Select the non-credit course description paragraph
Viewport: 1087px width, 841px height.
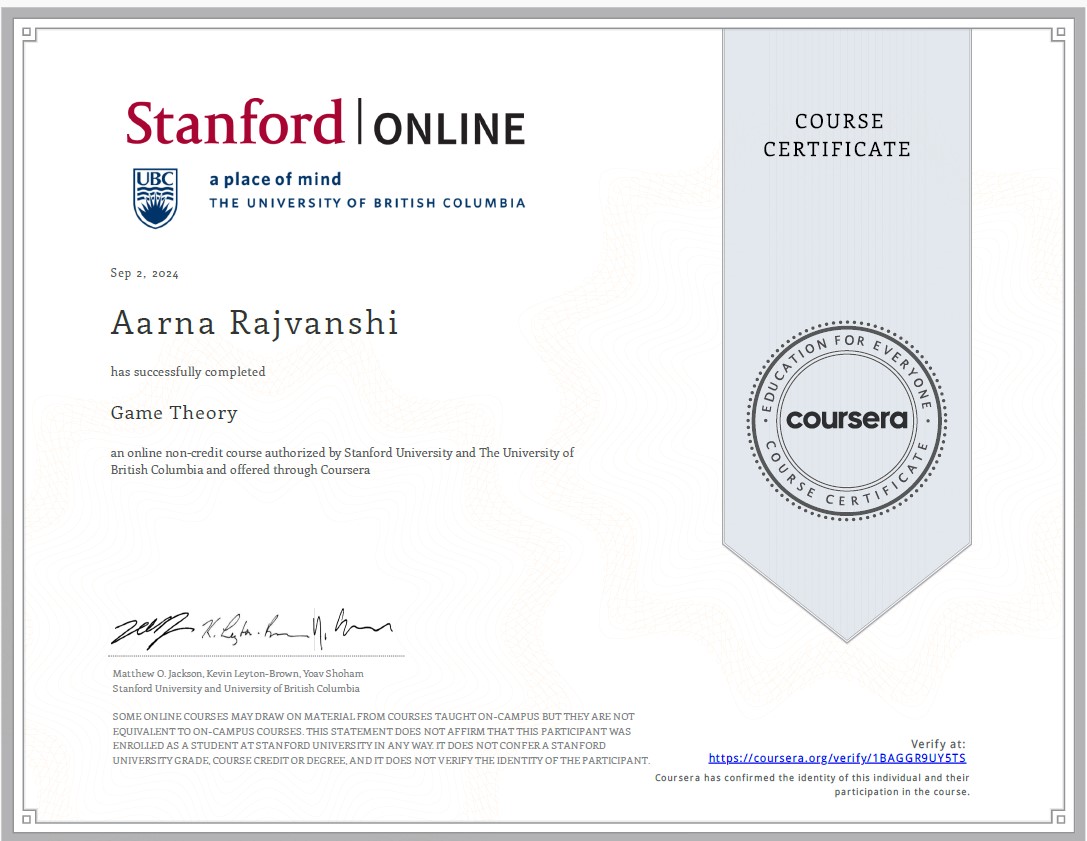[340, 460]
